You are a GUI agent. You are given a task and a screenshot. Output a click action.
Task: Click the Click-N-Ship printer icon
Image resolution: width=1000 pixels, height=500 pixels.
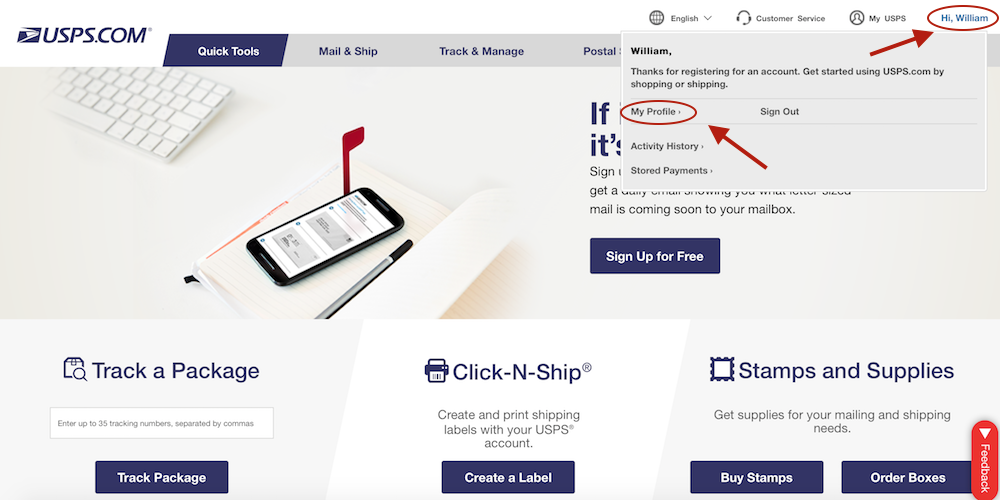pos(436,371)
